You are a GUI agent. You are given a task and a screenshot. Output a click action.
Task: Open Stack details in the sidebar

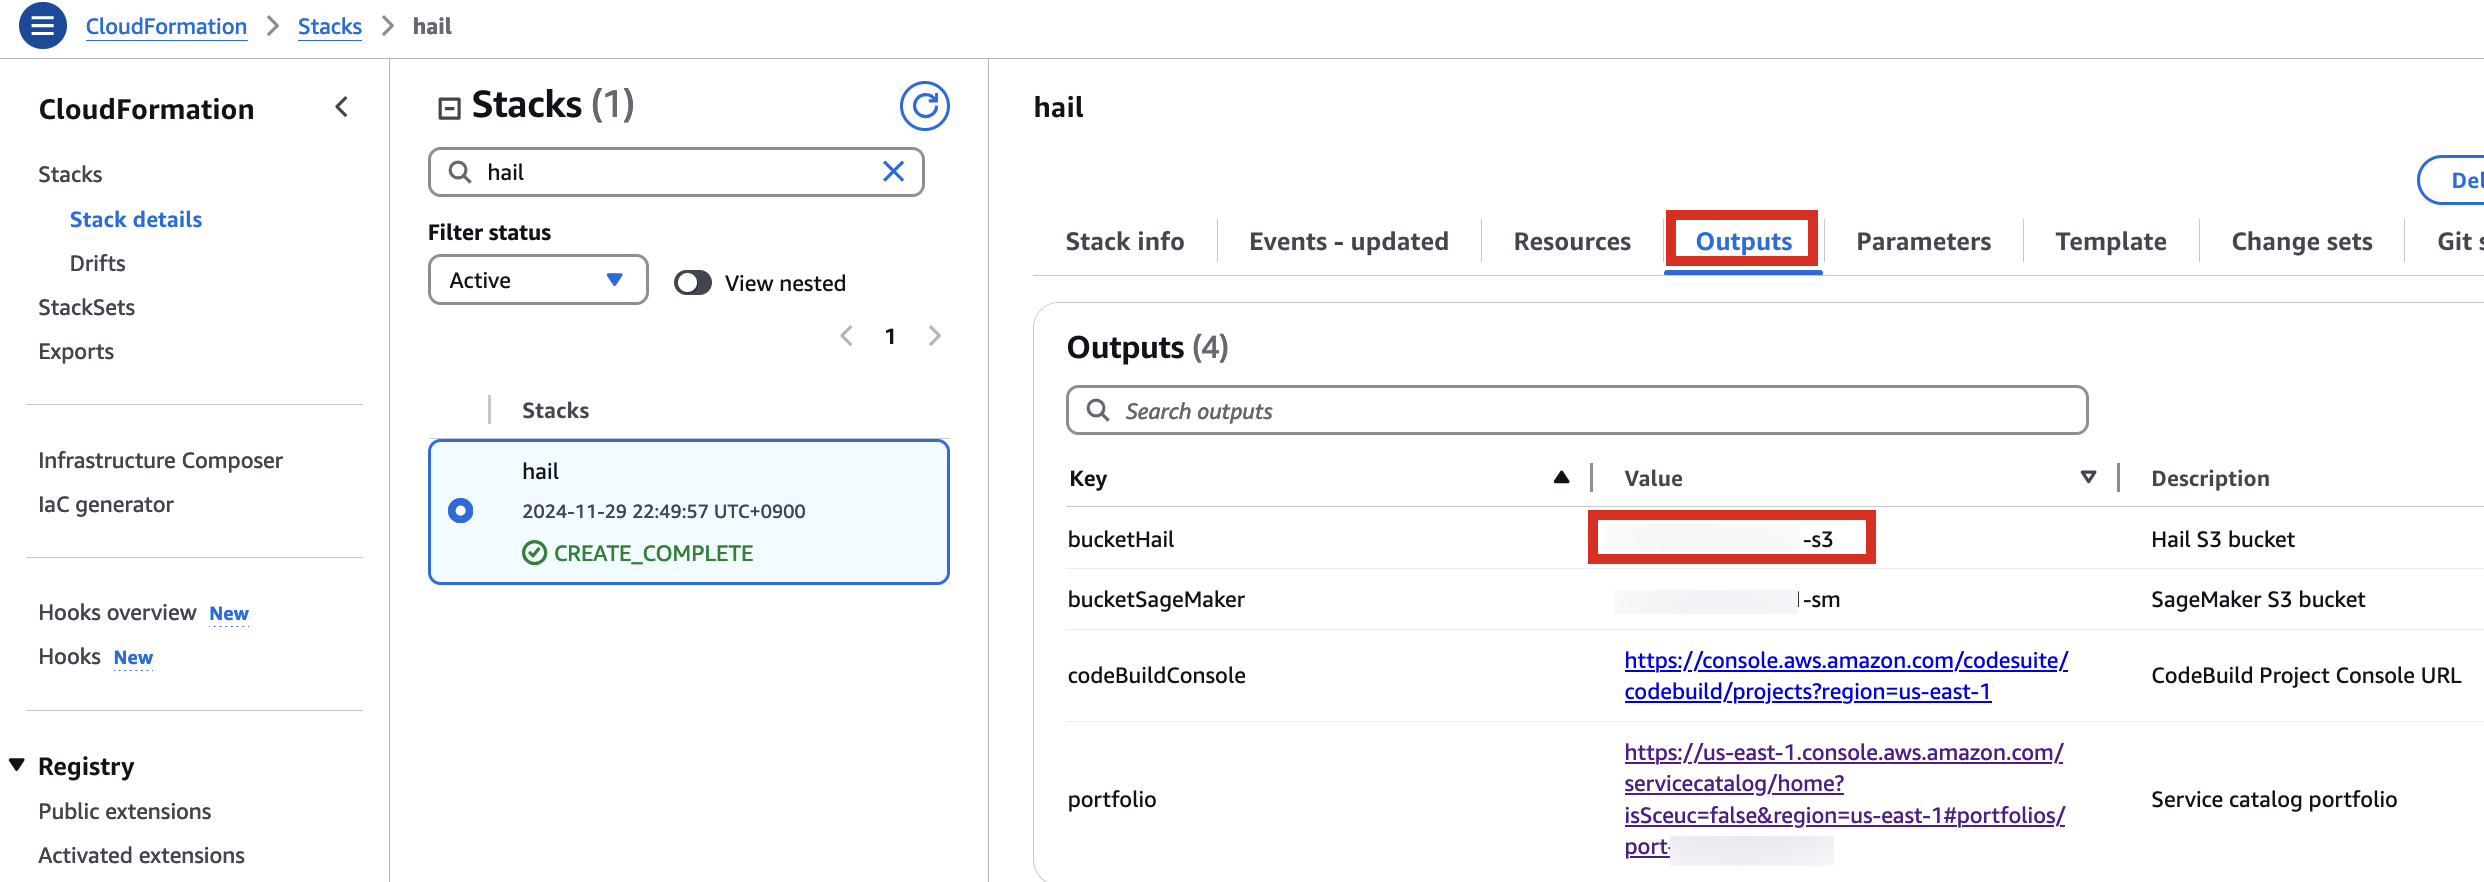pyautogui.click(x=136, y=219)
